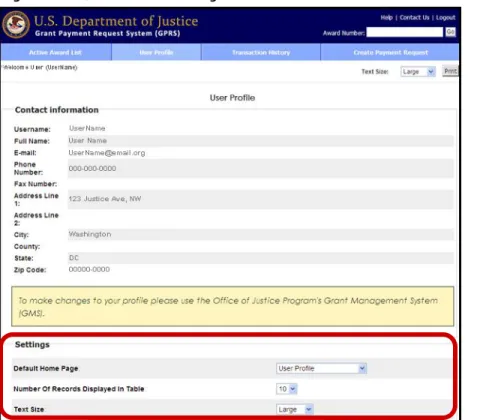Switch to the User Profile tab
This screenshot has height=420, width=477.
156,52
